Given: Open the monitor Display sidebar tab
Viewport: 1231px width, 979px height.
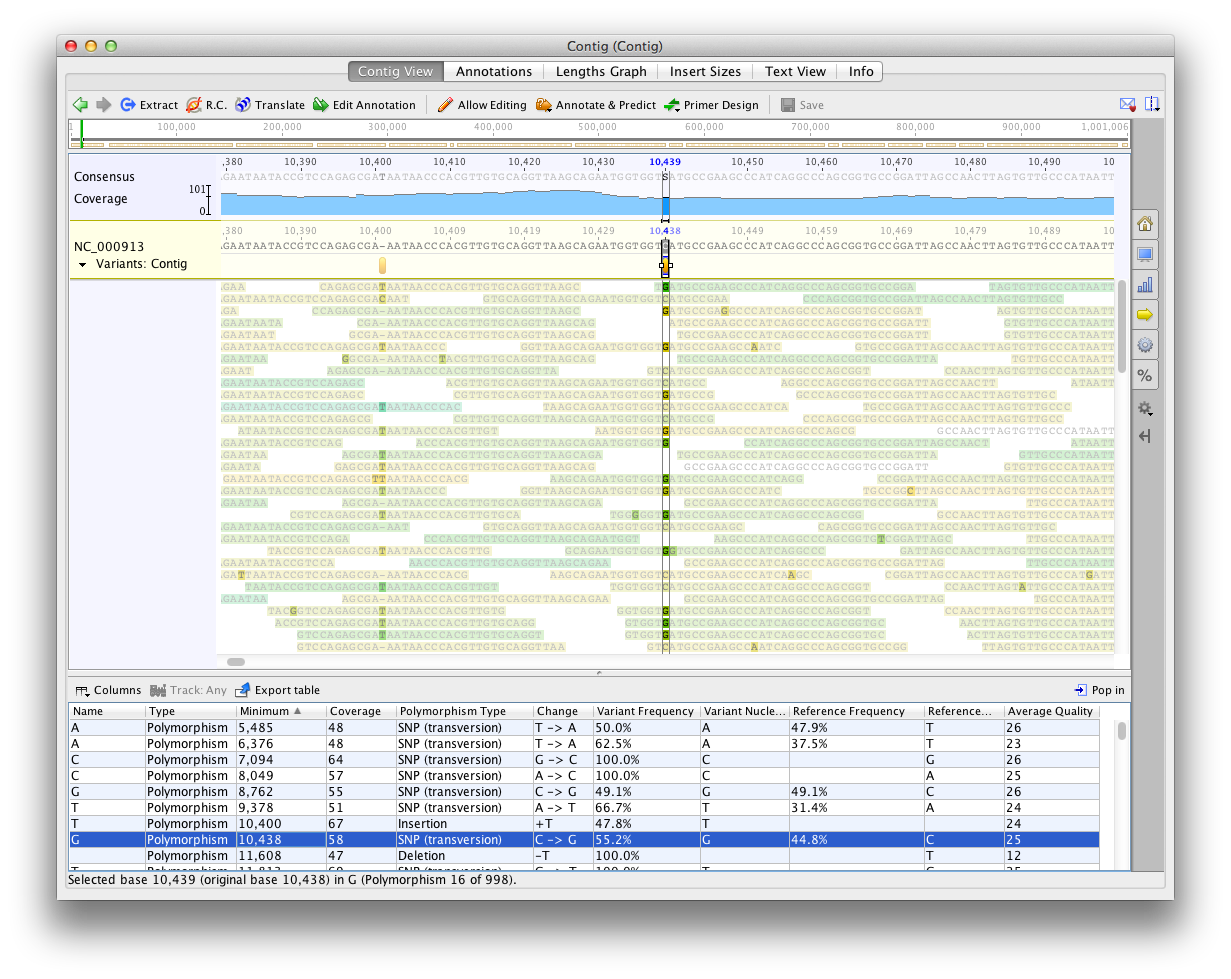Looking at the screenshot, I should [x=1145, y=254].
